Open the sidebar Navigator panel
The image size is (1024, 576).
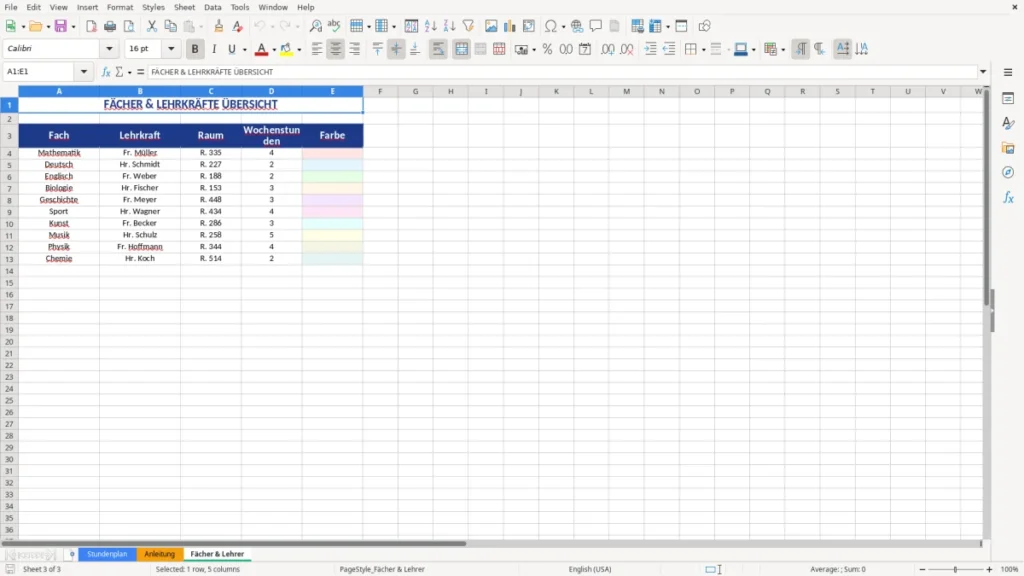1008,172
